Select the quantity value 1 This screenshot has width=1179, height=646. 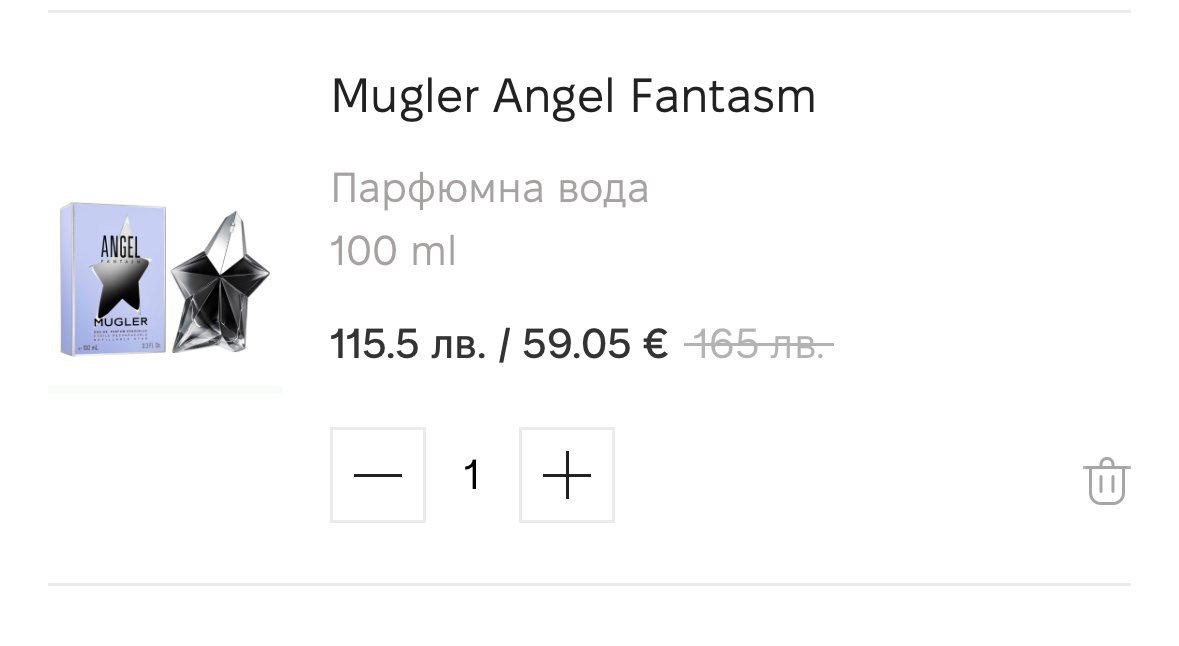coord(472,475)
